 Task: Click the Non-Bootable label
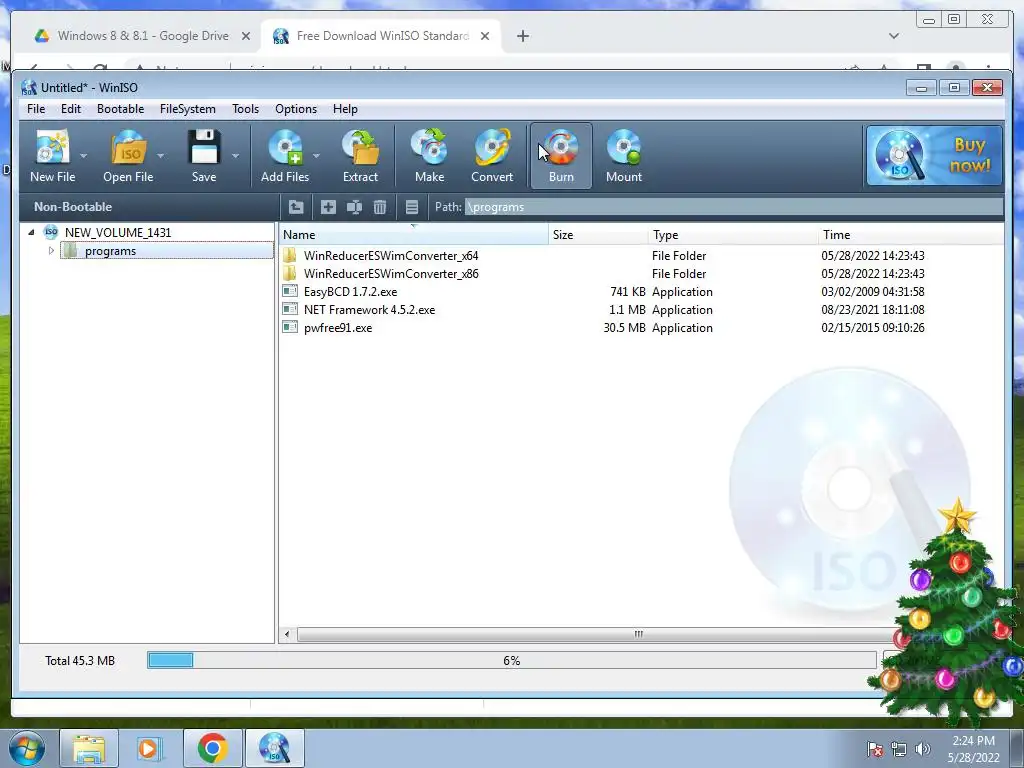(x=72, y=207)
